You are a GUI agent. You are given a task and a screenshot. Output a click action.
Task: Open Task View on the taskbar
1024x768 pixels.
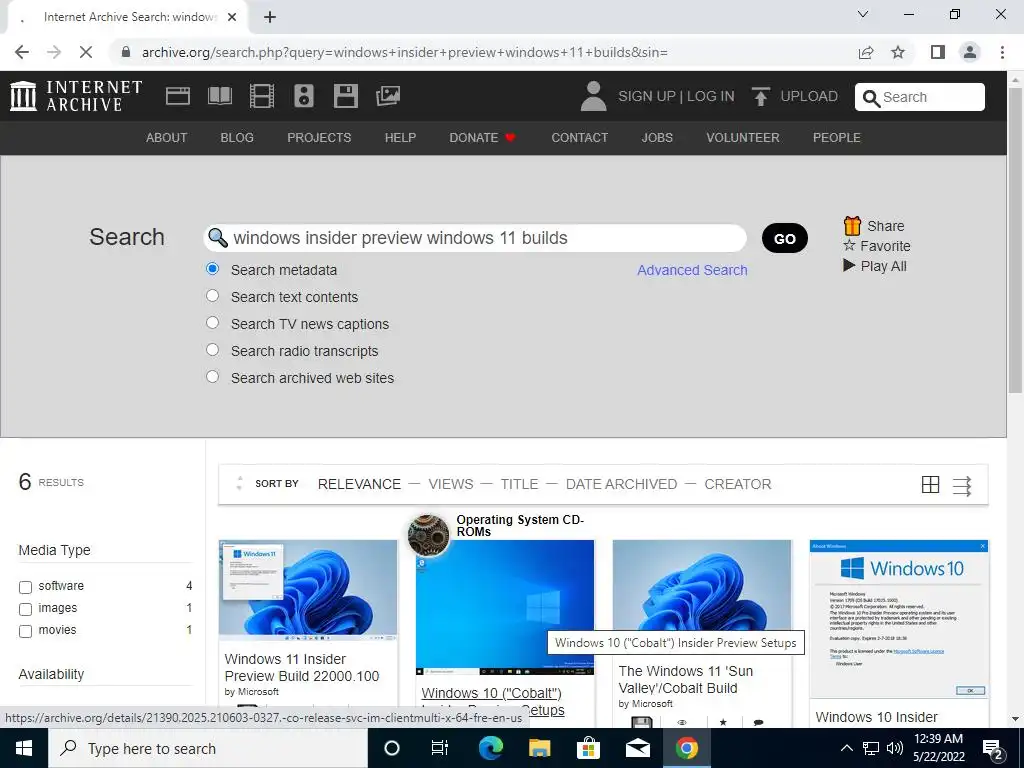[440, 748]
